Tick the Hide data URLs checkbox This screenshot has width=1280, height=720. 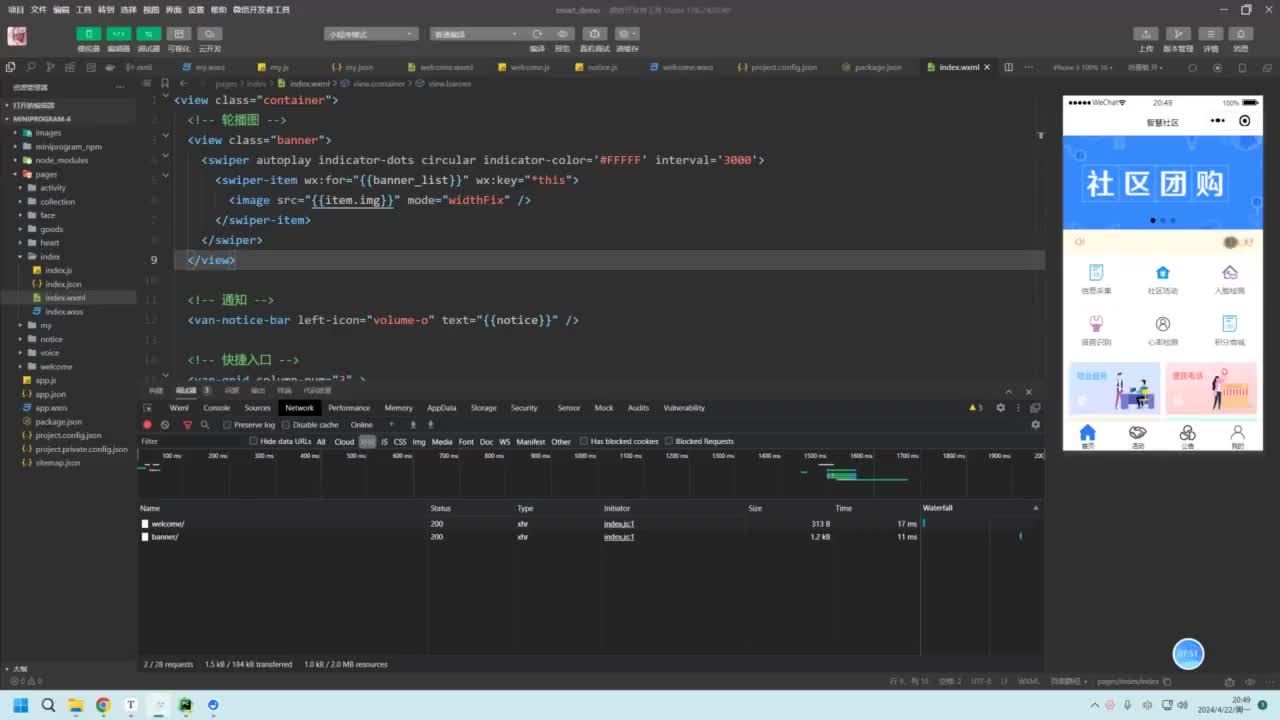[254, 441]
